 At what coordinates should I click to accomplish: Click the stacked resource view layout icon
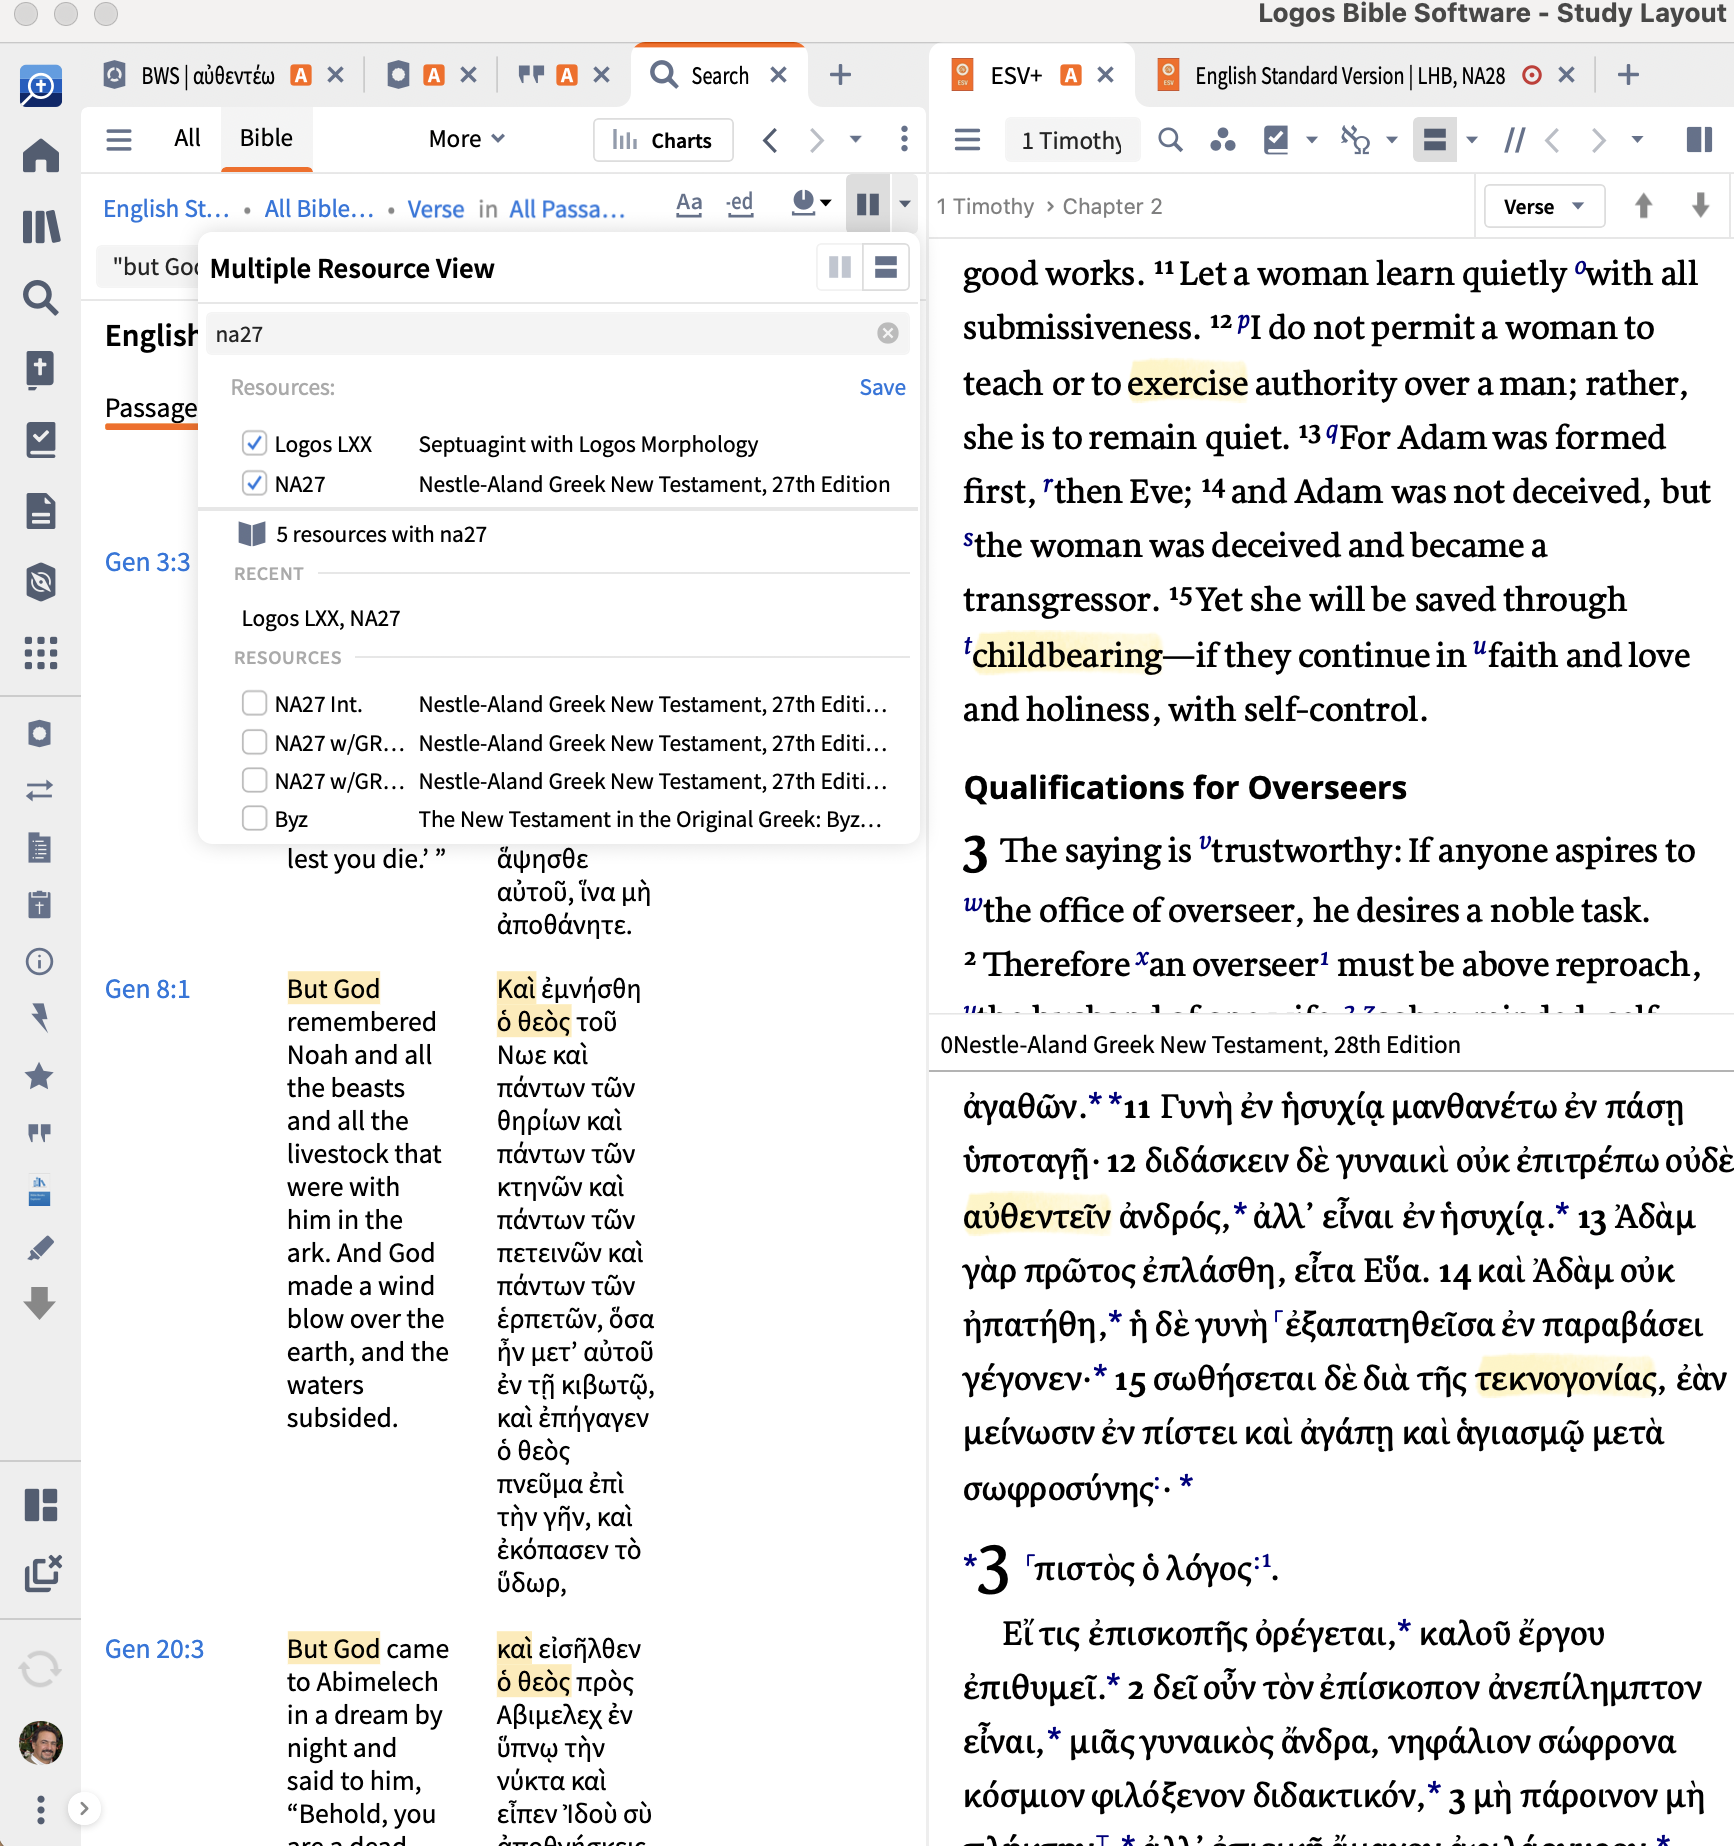click(886, 267)
